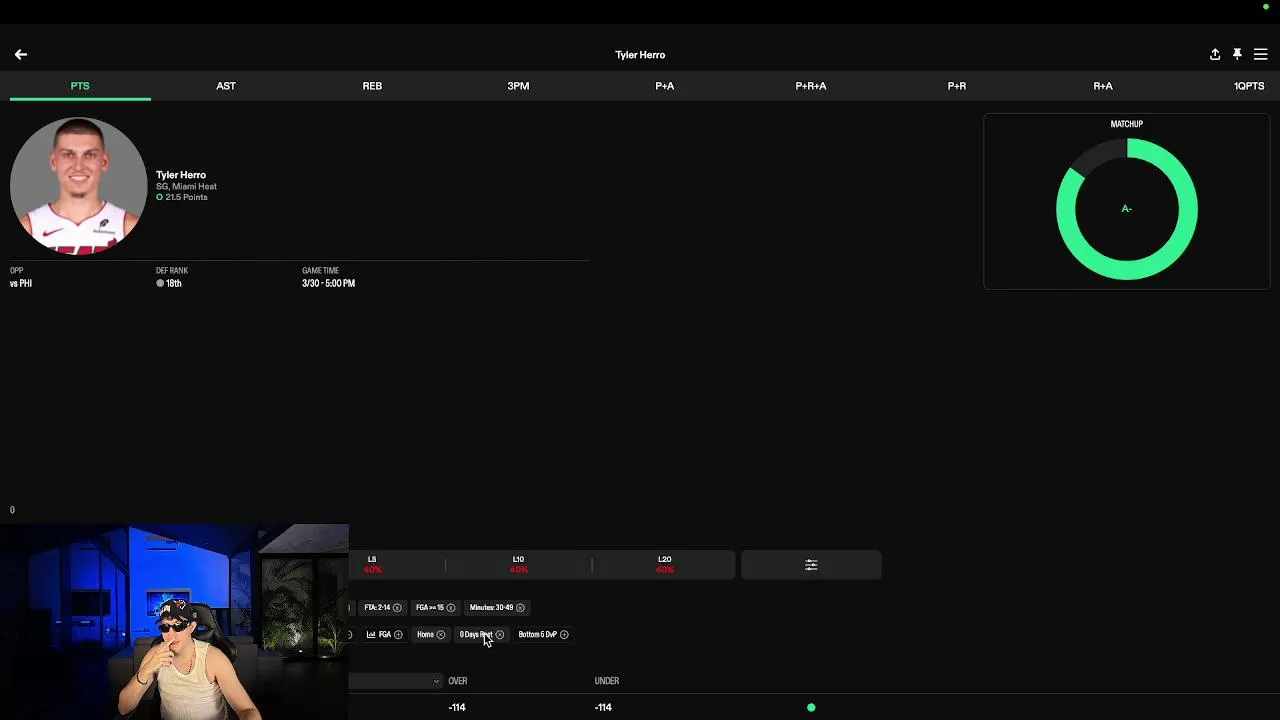This screenshot has width=1280, height=720.
Task: Click Tyler Herro's player headshot
Action: 78,186
